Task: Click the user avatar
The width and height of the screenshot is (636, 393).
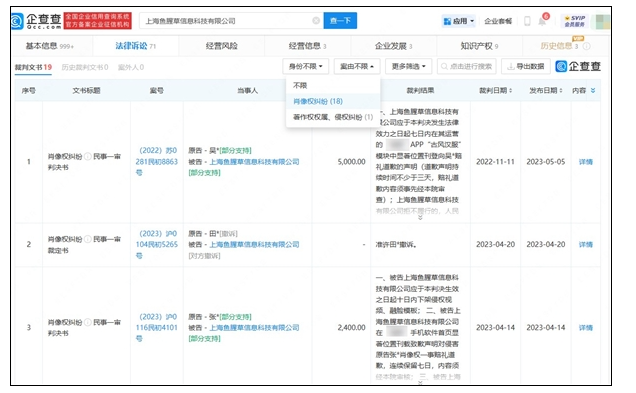Action: 602,21
